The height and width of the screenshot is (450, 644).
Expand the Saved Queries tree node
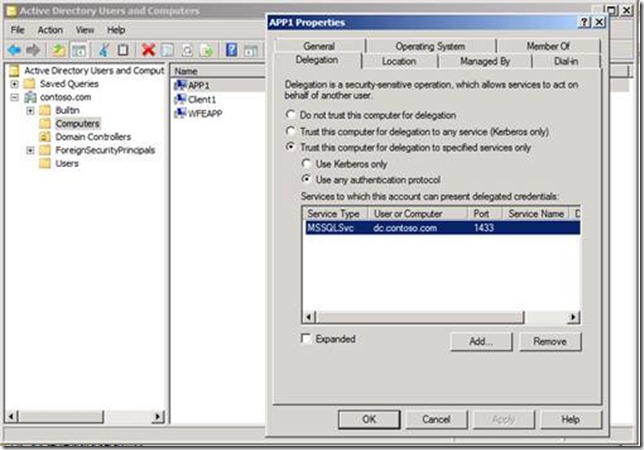[15, 84]
